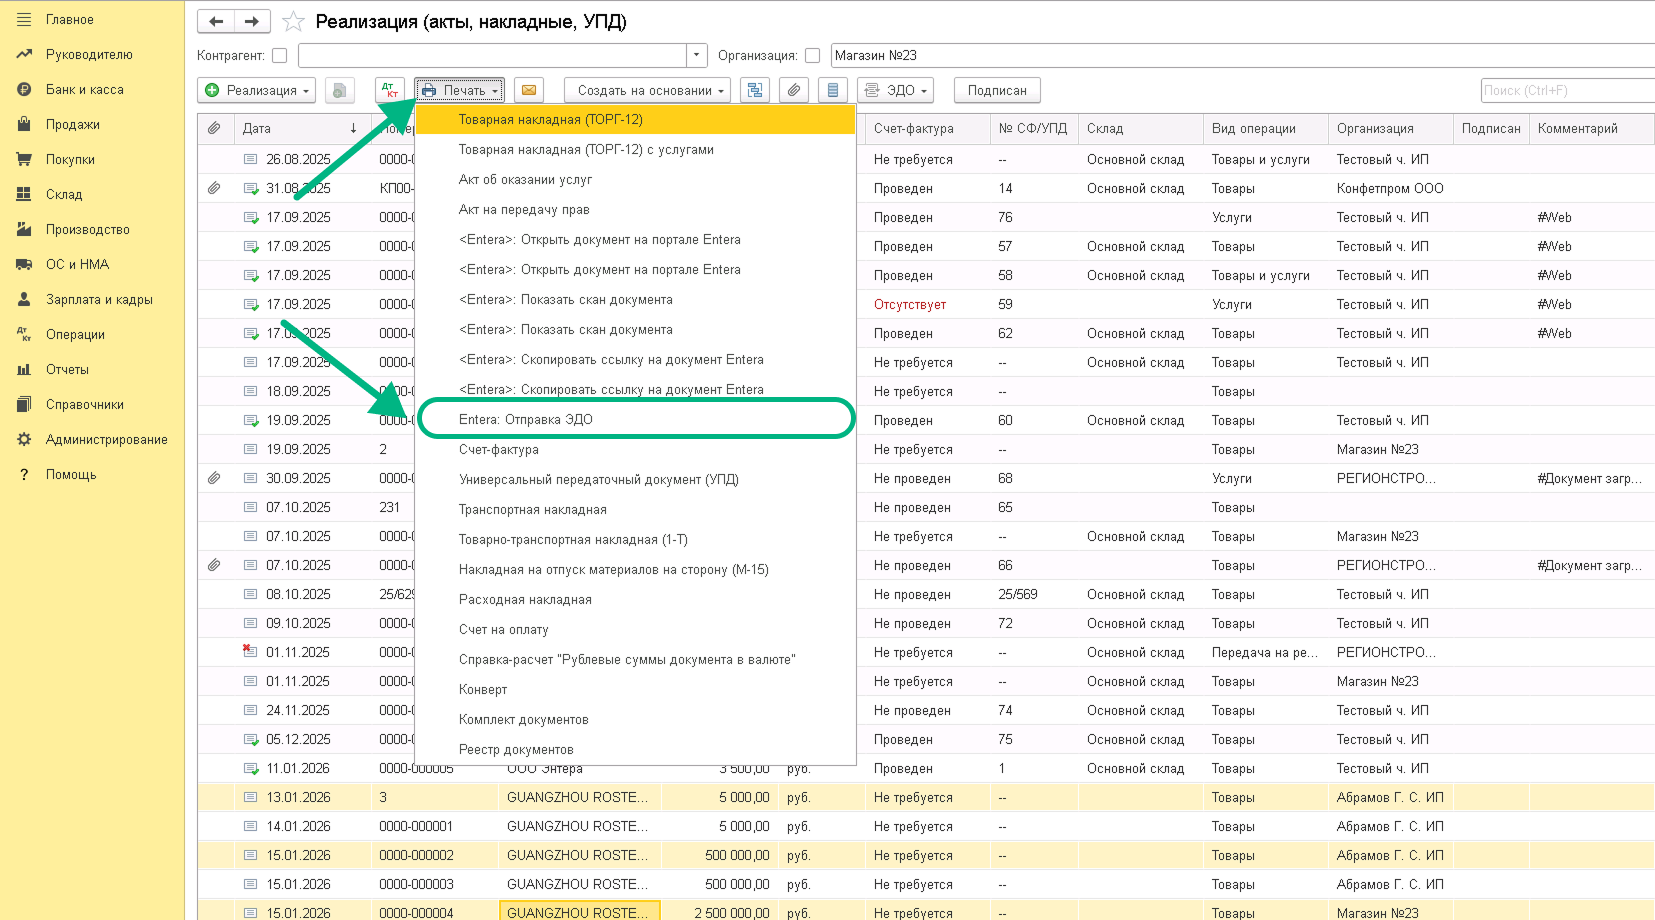Image resolution: width=1655 pixels, height=920 pixels.
Task: Click the envelope email icon in toolbar
Action: [529, 90]
